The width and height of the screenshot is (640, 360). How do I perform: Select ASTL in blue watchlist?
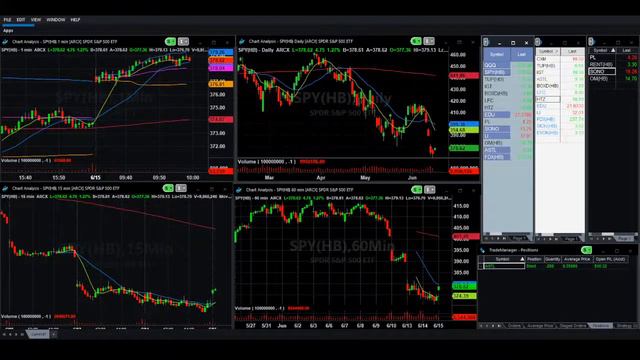pyautogui.click(x=497, y=150)
